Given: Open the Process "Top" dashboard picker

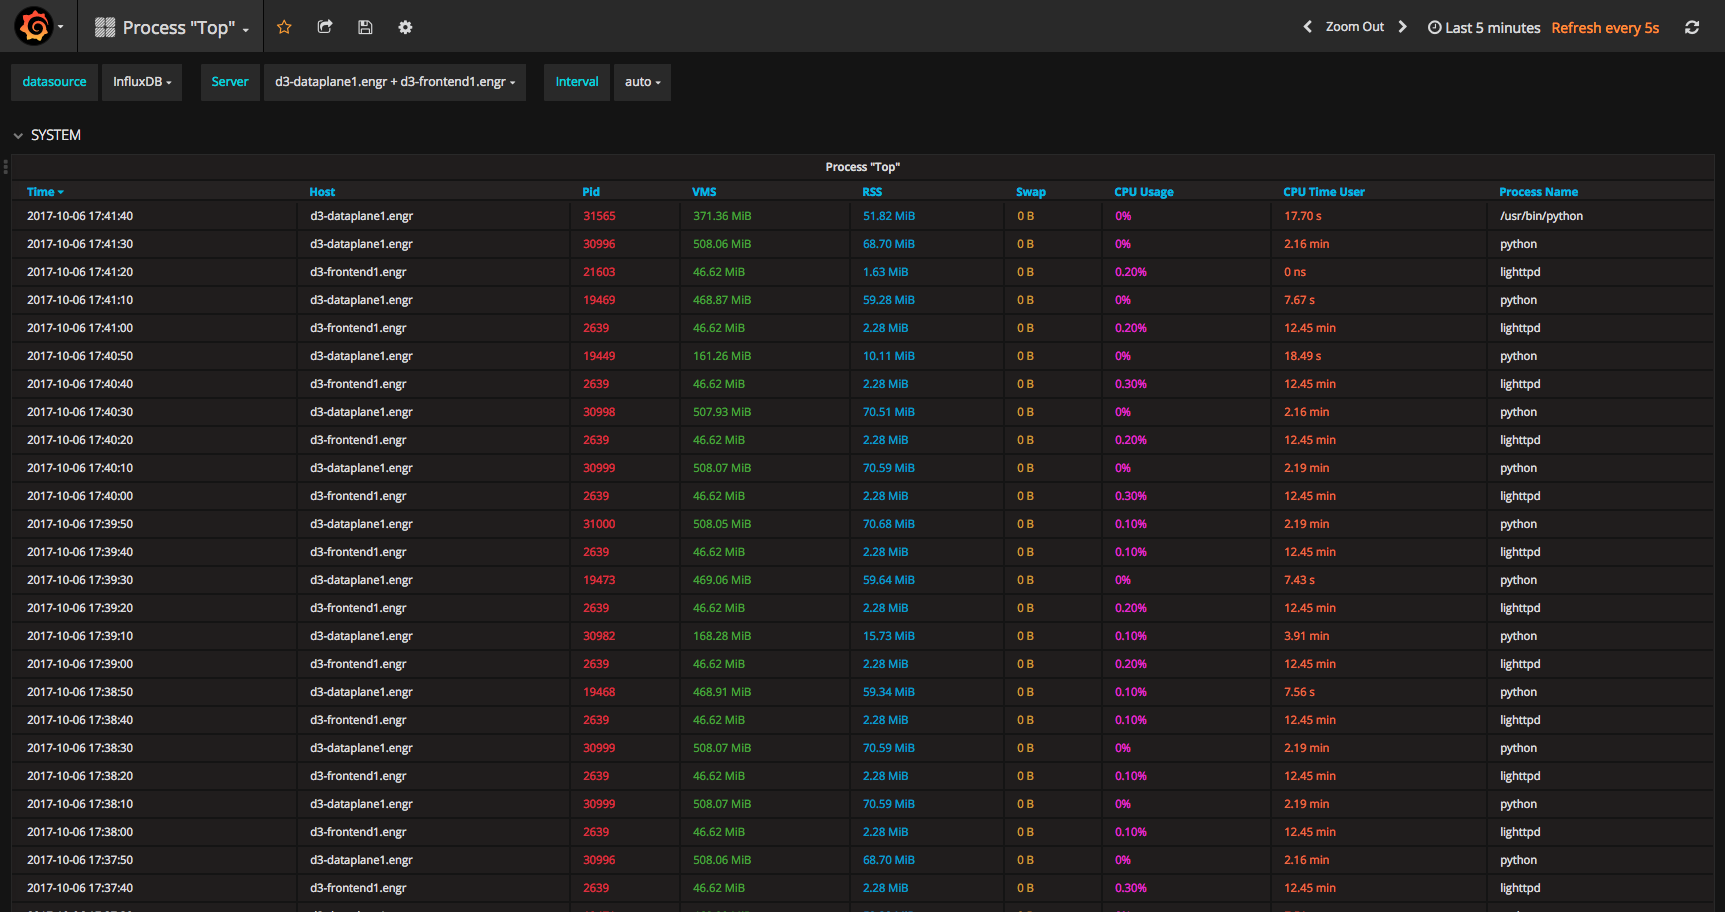Looking at the screenshot, I should (x=172, y=28).
